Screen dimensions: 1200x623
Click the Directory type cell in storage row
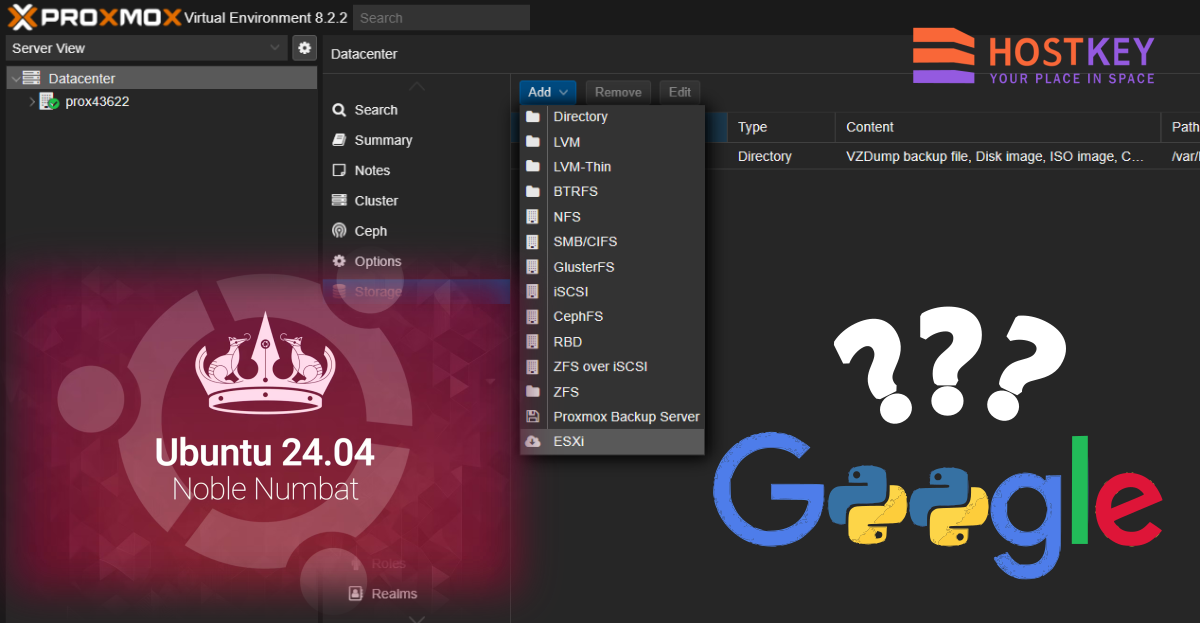click(x=781, y=156)
